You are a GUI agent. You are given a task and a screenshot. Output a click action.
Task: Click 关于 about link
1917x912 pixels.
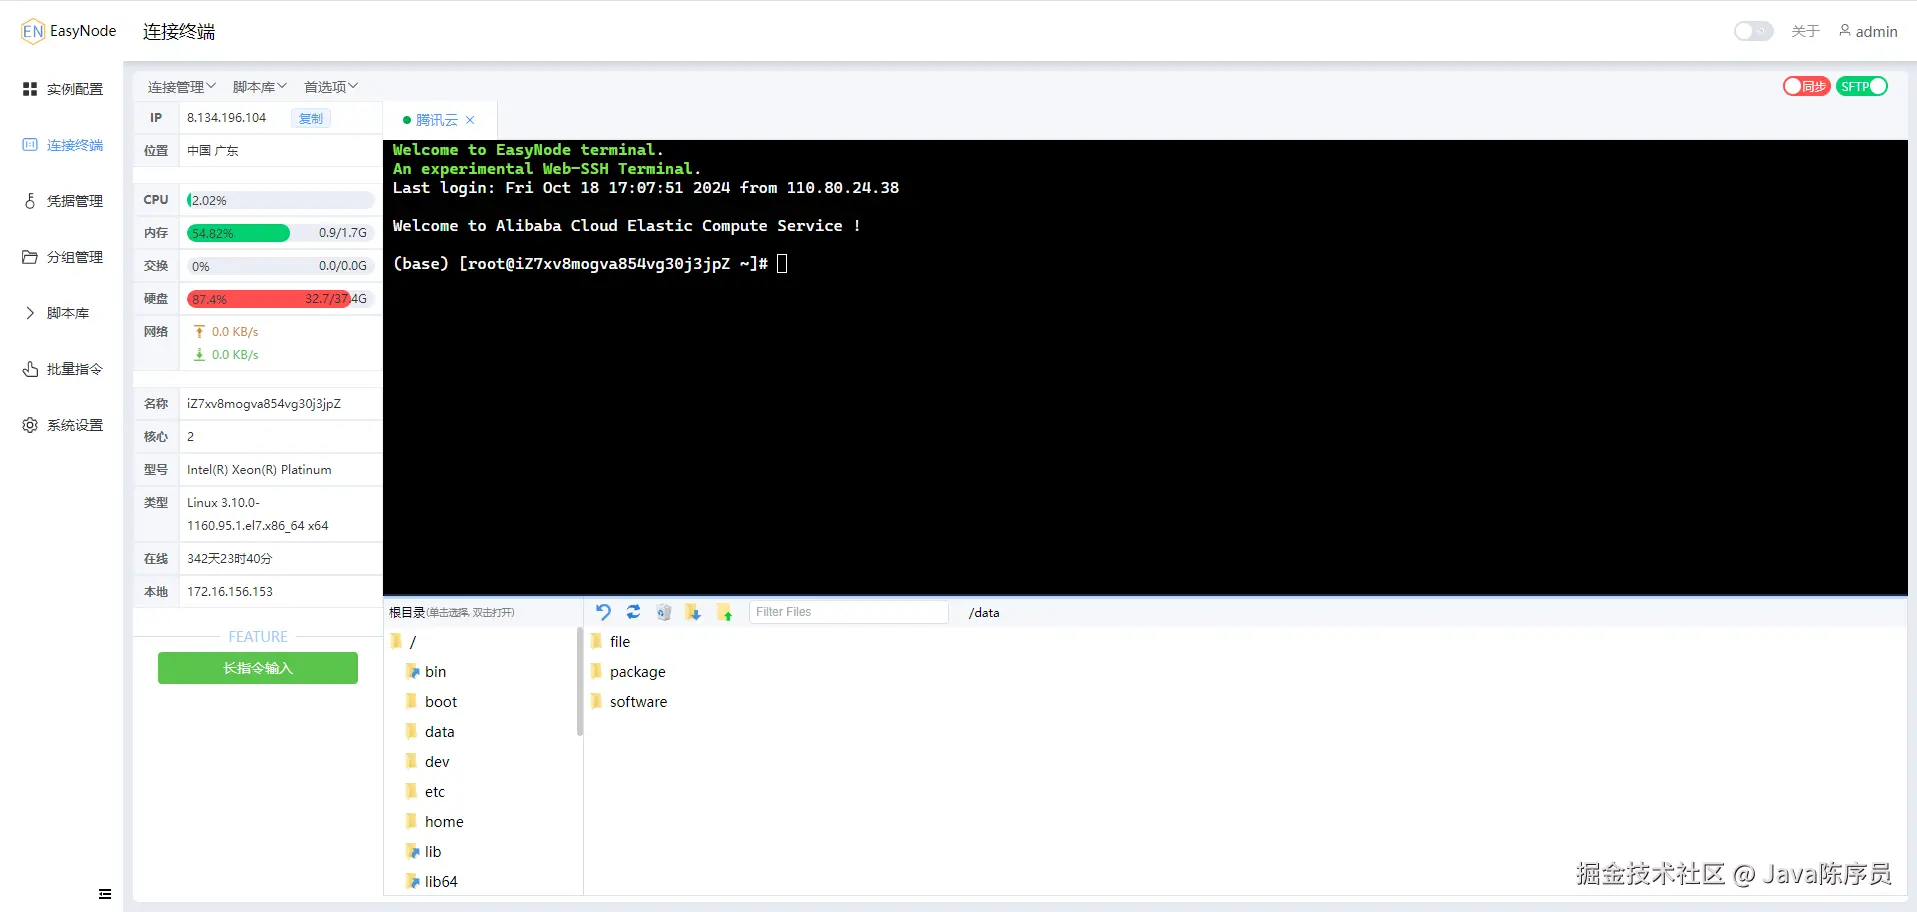[1805, 31]
